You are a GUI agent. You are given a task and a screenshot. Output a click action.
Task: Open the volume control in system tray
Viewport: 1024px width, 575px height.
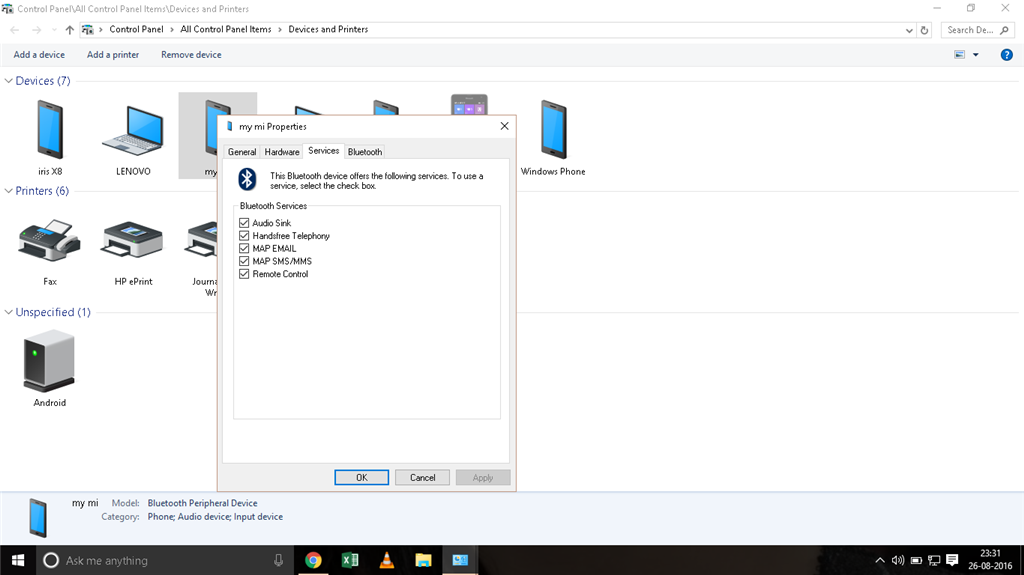coord(898,560)
